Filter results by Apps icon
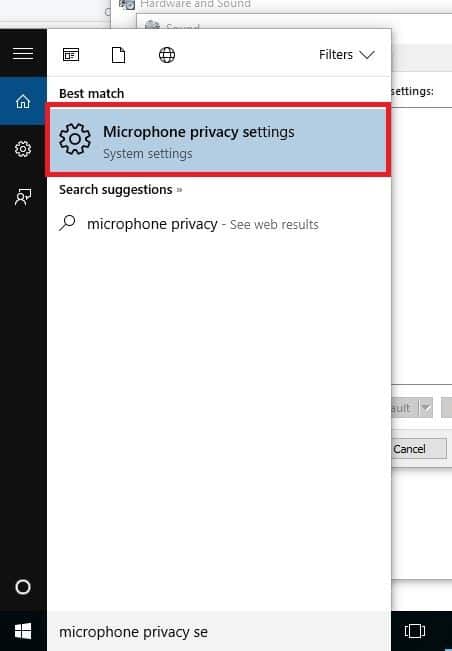This screenshot has height=651, width=452. (71, 55)
